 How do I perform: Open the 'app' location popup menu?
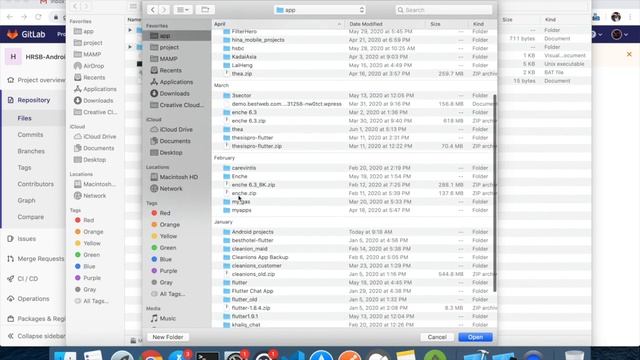click(x=320, y=10)
